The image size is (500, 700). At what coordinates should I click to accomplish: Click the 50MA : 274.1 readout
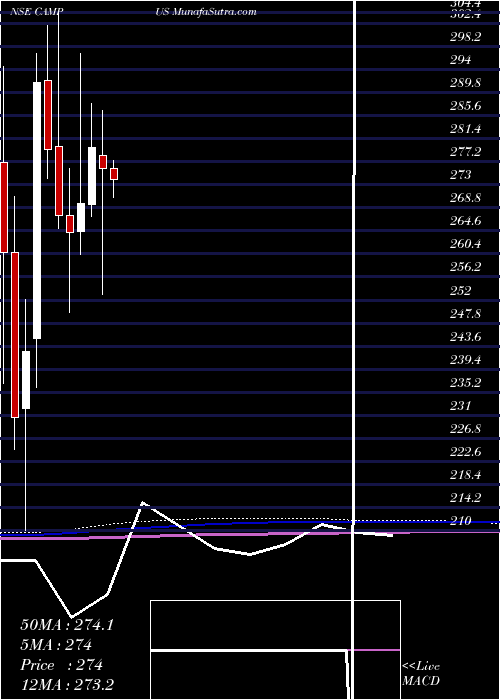(x=67, y=625)
